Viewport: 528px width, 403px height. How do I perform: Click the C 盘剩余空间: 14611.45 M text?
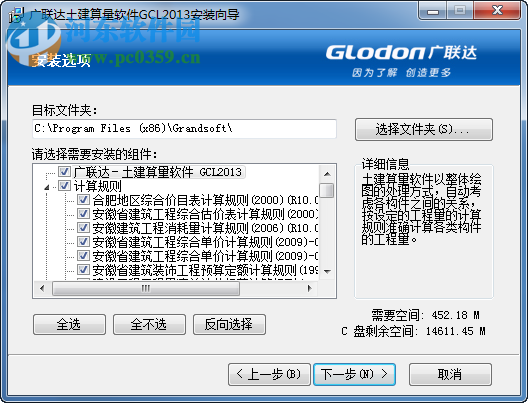[x=414, y=331]
